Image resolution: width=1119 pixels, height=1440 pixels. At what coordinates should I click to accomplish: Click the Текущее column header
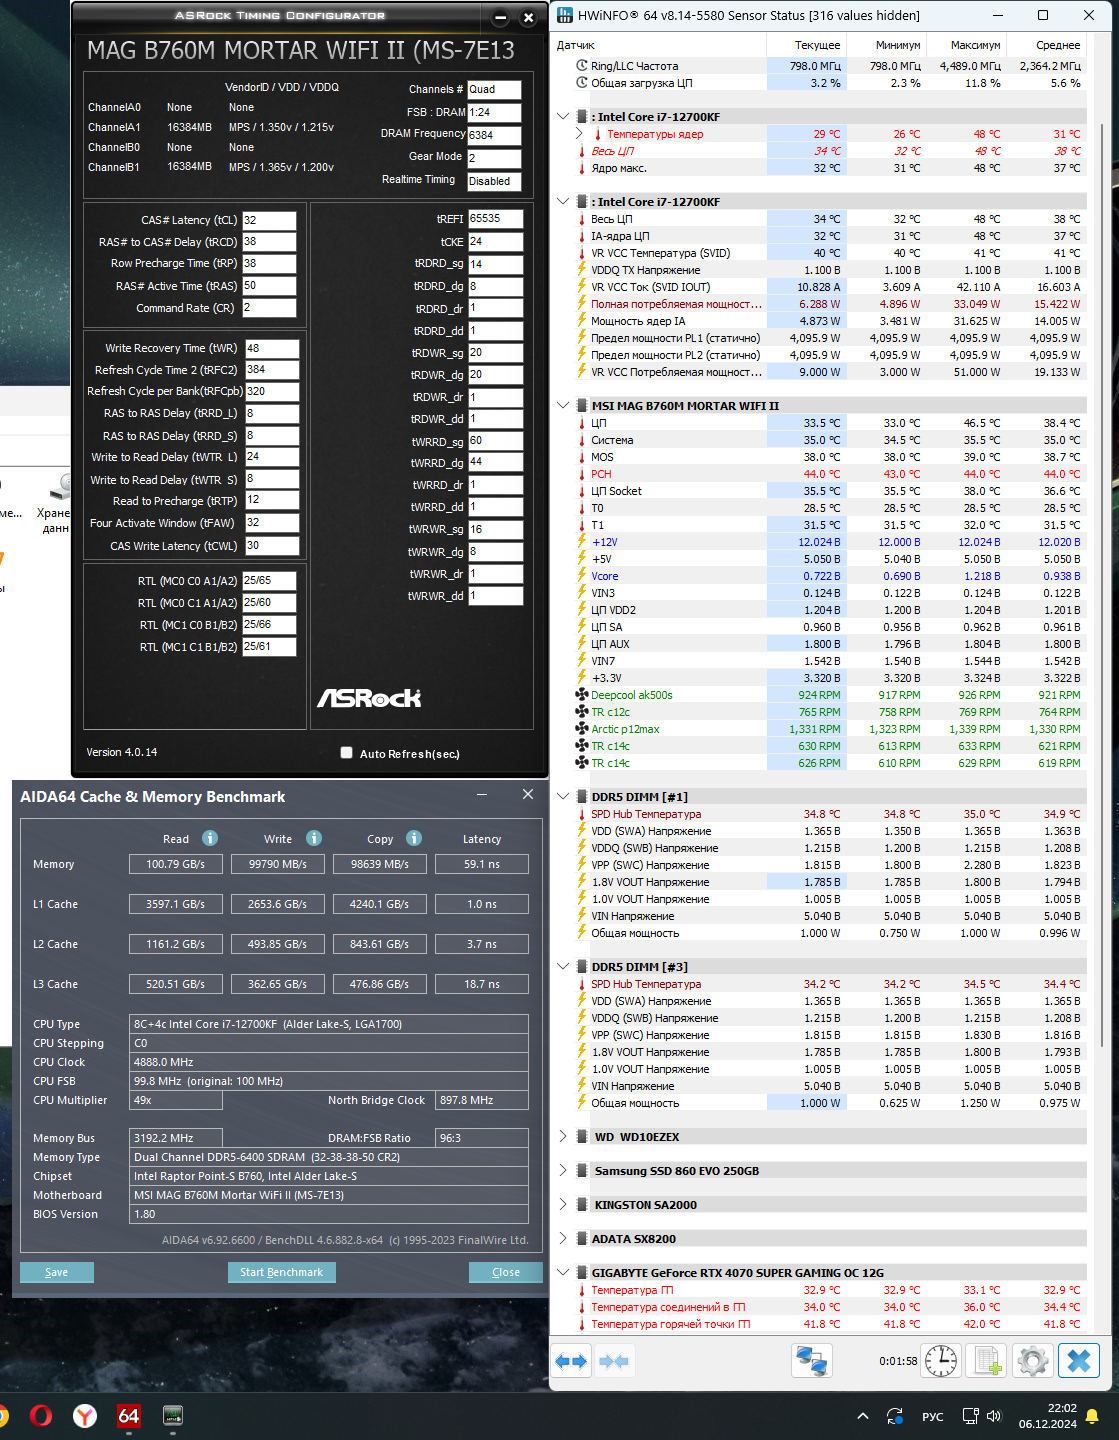(806, 45)
